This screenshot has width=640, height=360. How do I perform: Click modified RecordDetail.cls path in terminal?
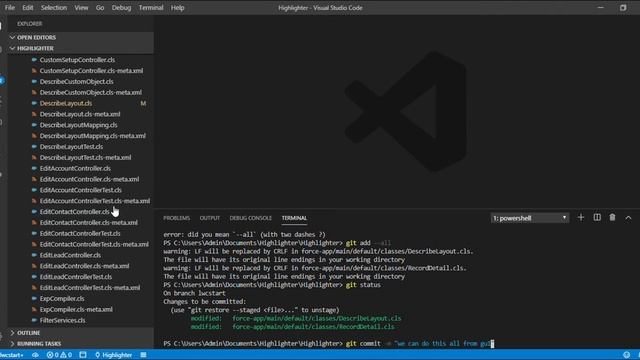(313, 327)
